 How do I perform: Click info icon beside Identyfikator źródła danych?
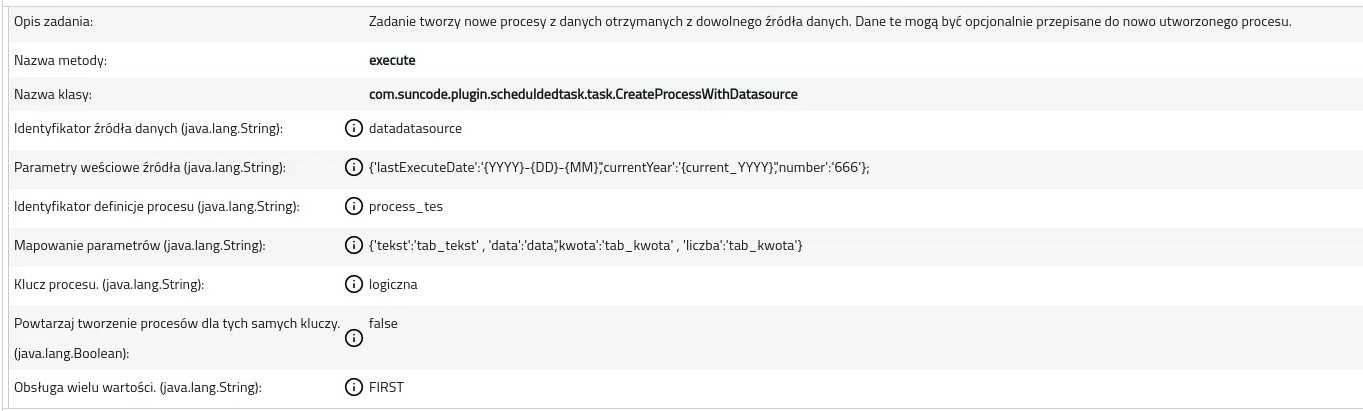click(x=353, y=128)
